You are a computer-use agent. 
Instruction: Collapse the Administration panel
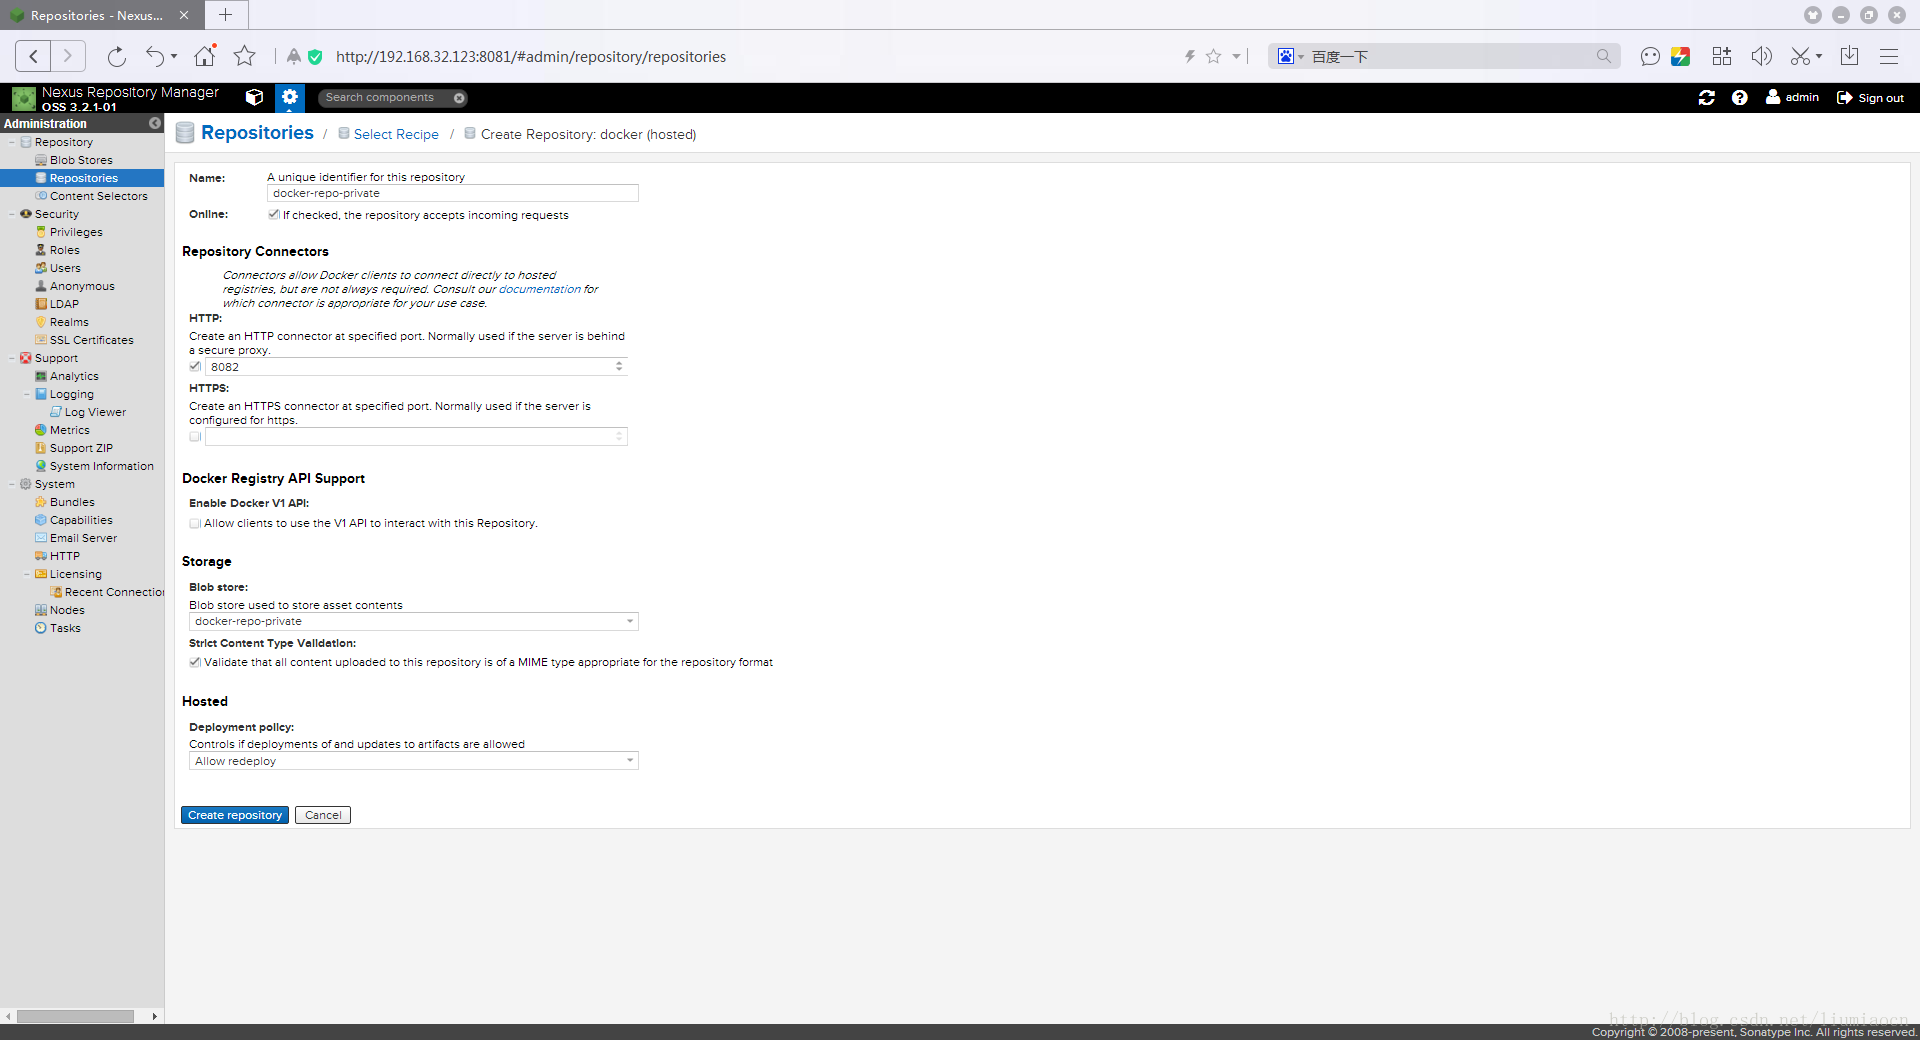(x=155, y=123)
